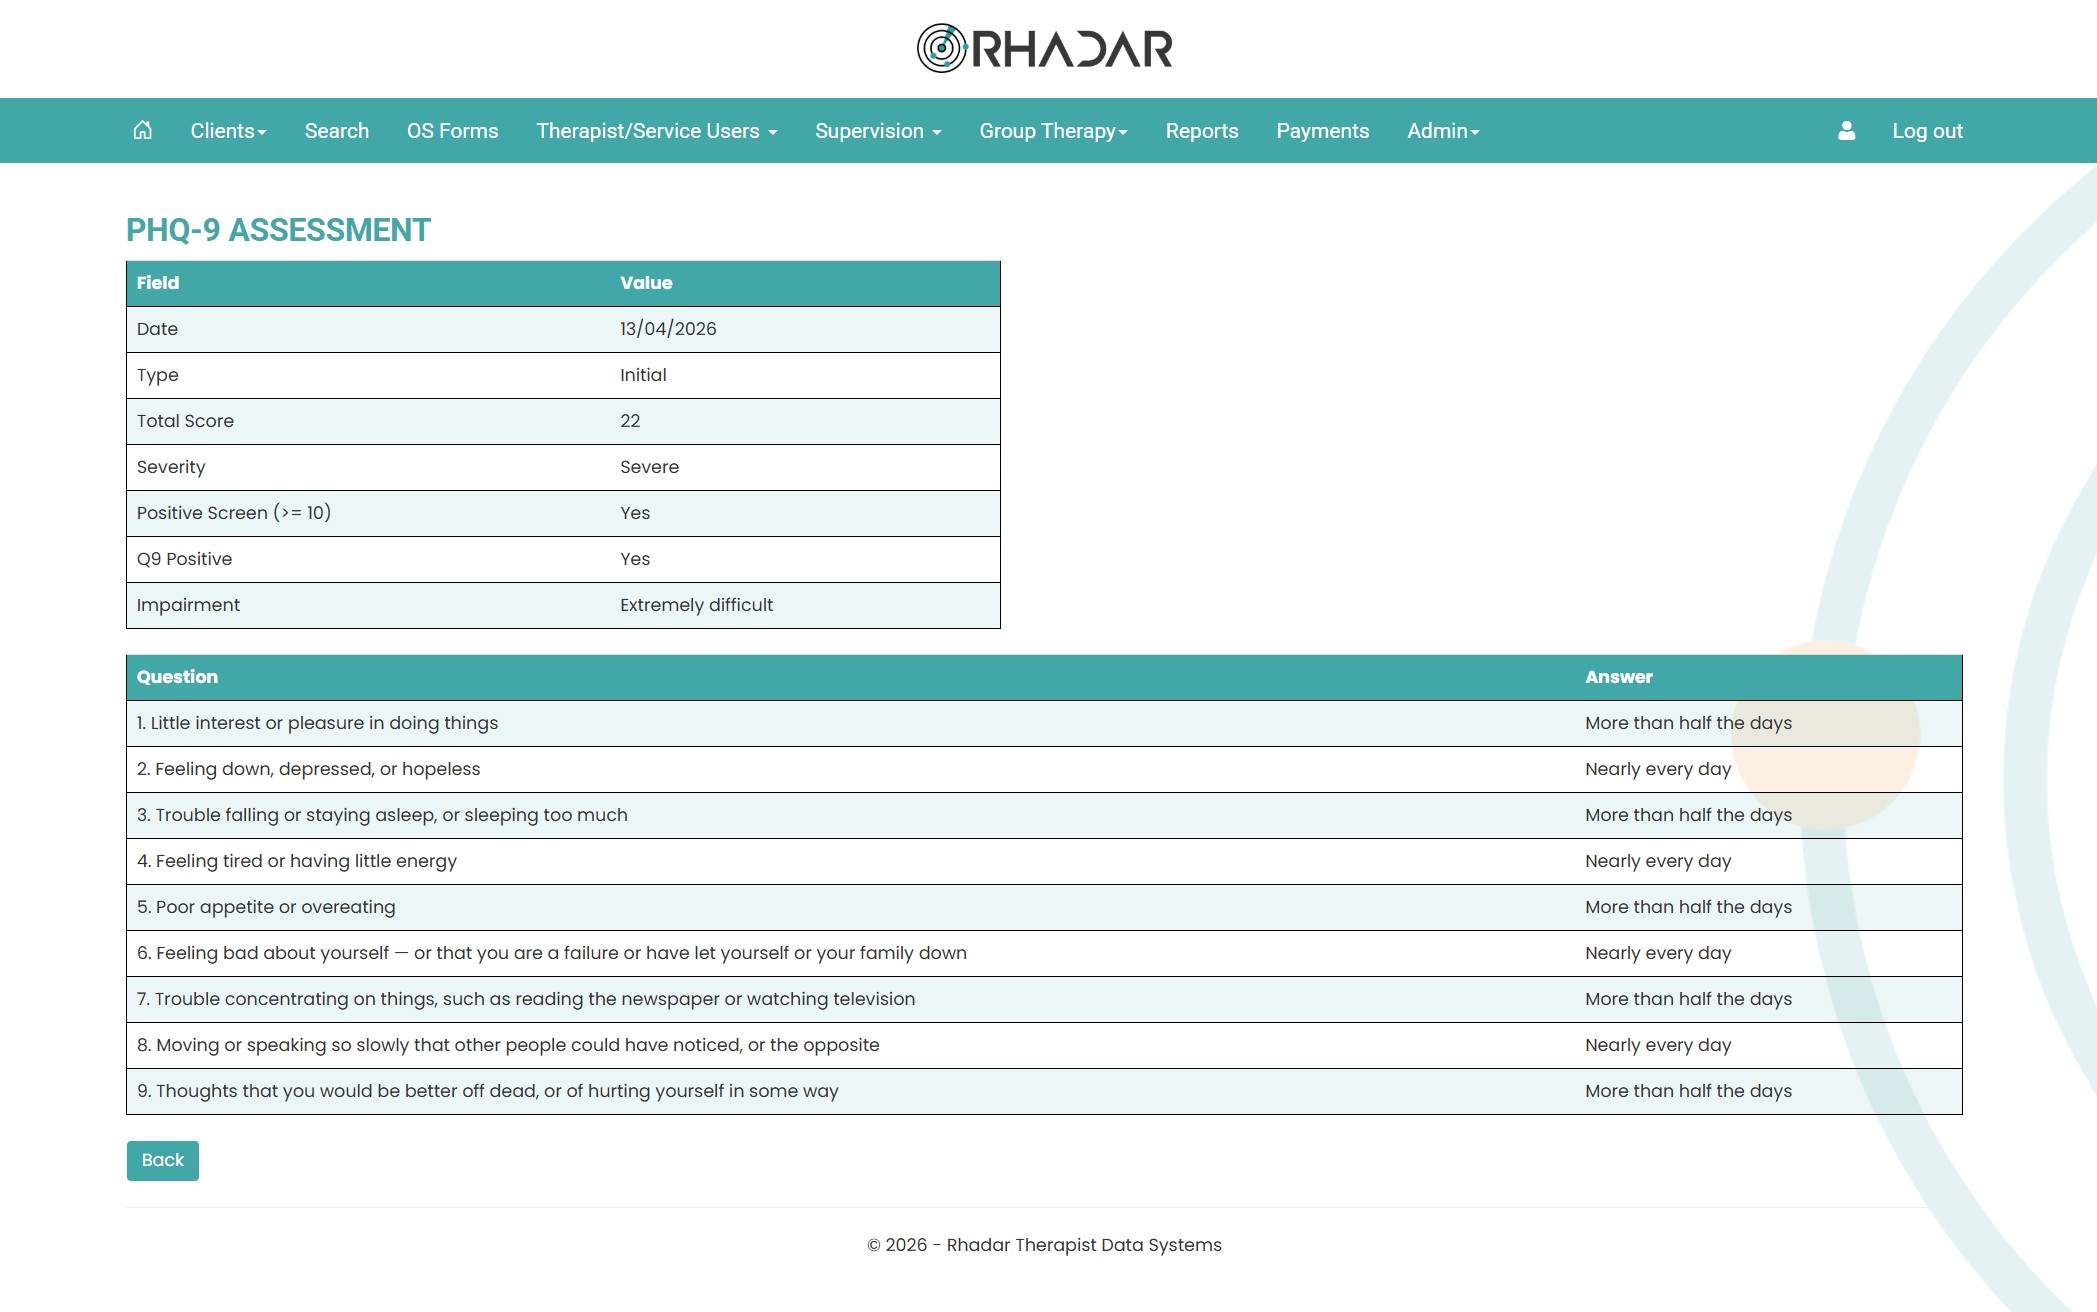This screenshot has width=2097, height=1312.
Task: Navigate to Payments
Action: [x=1323, y=131]
